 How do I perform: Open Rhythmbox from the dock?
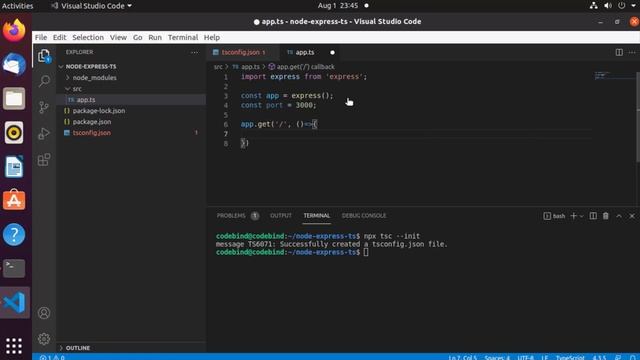[x=14, y=133]
